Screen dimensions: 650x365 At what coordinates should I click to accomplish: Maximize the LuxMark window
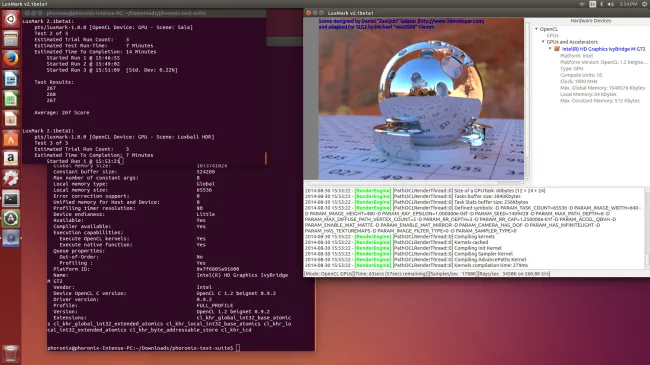point(321,13)
